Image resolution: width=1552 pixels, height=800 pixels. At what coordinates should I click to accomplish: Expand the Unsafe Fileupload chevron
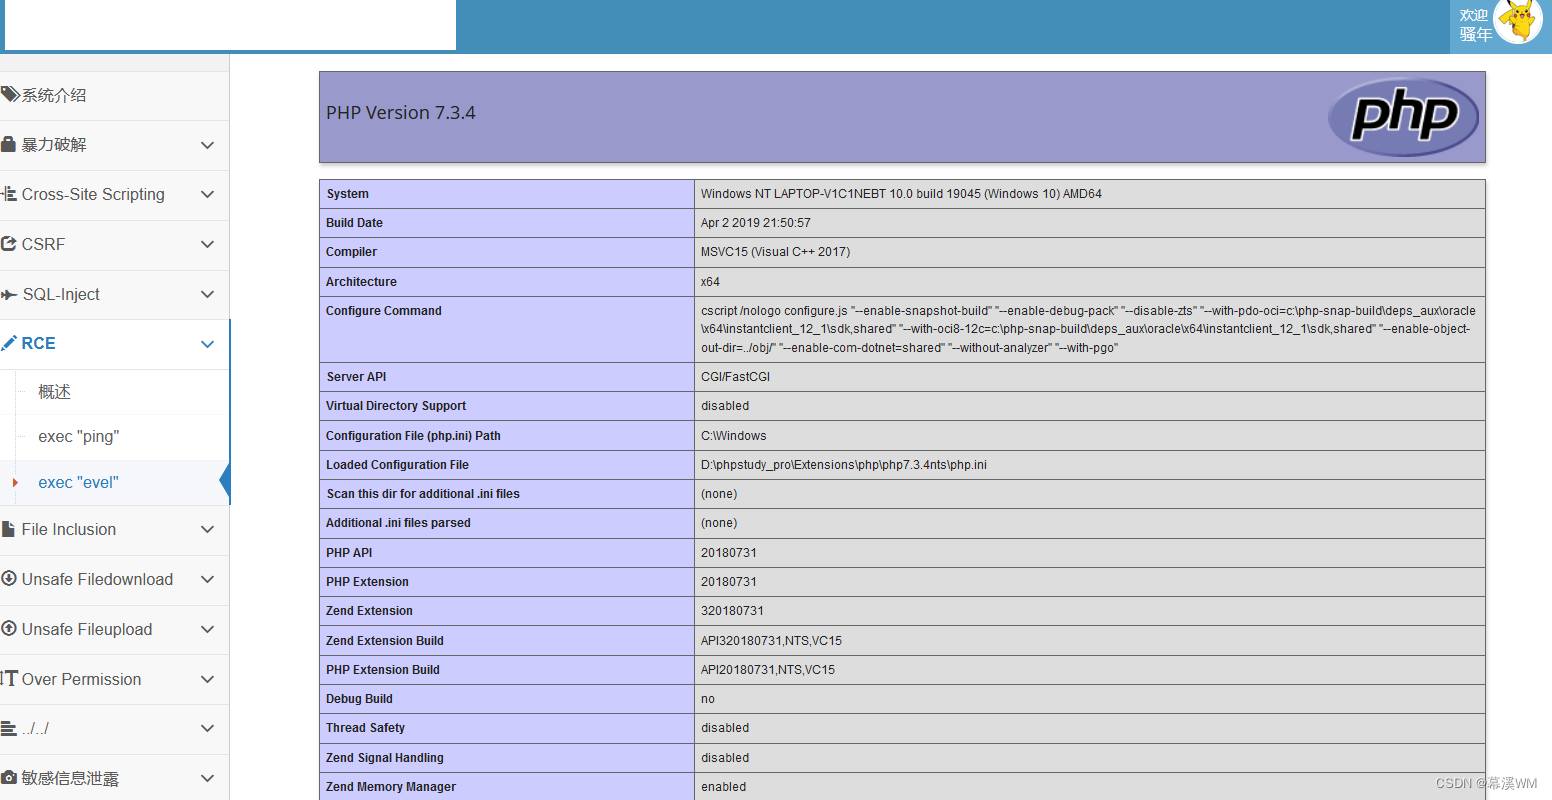pyautogui.click(x=207, y=629)
